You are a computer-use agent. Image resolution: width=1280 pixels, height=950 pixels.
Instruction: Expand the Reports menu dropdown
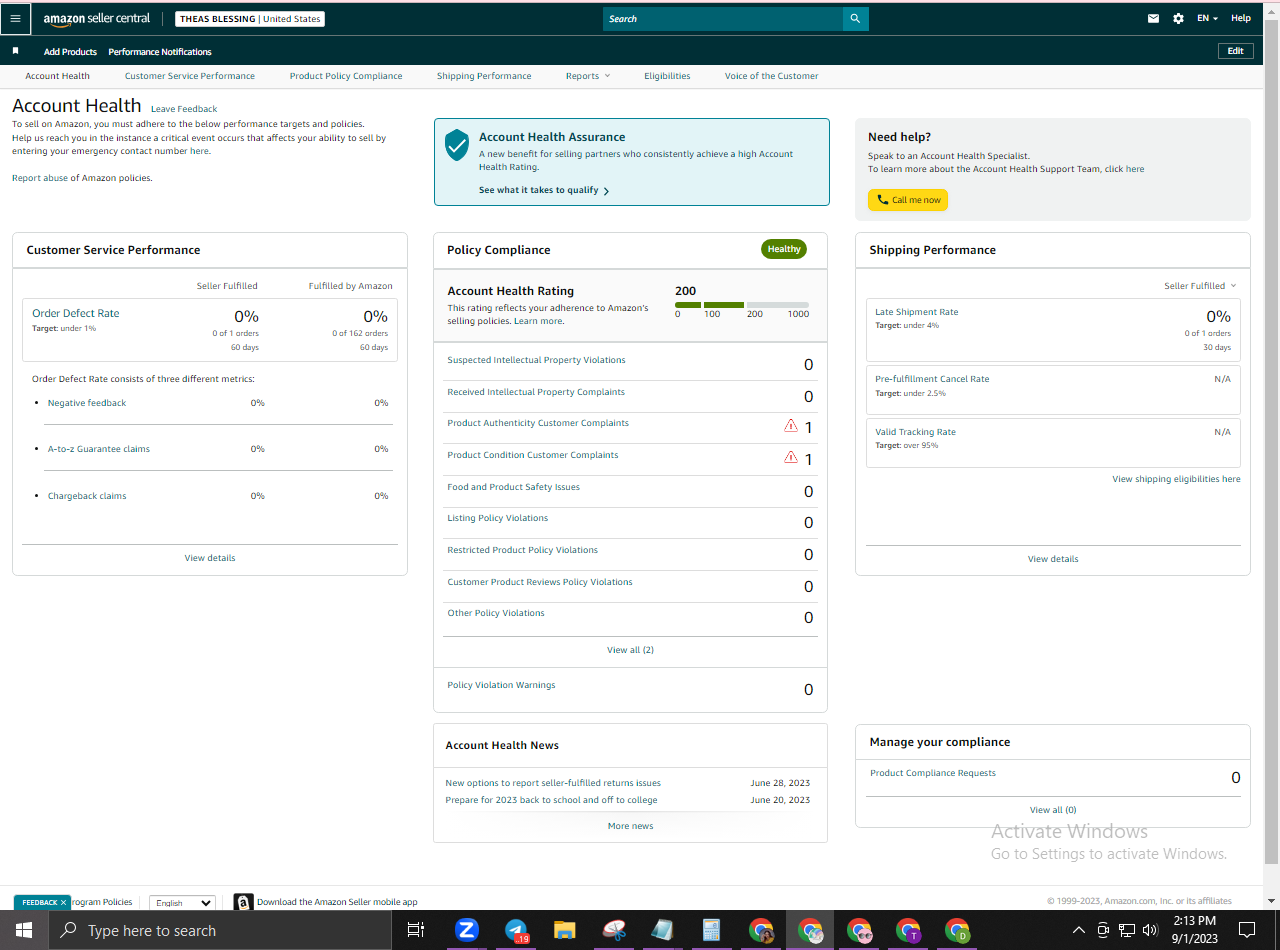[587, 76]
